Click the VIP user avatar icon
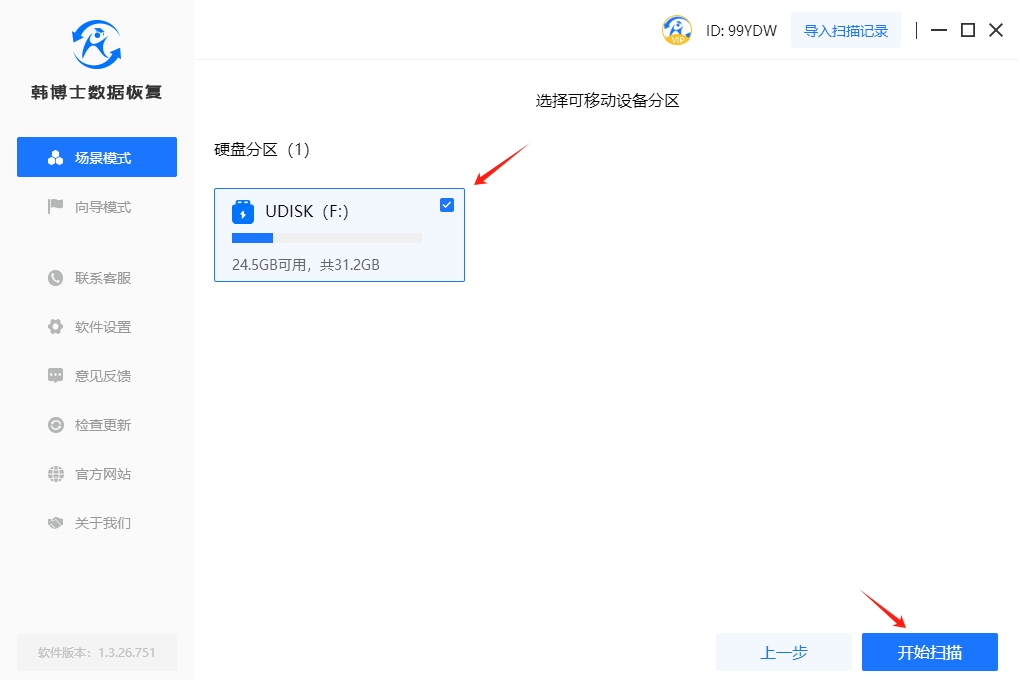This screenshot has height=680, width=1020. pyautogui.click(x=677, y=30)
